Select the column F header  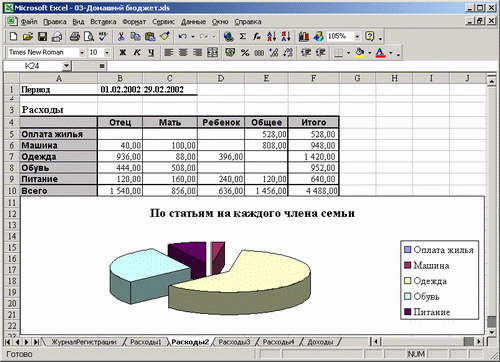[313, 79]
